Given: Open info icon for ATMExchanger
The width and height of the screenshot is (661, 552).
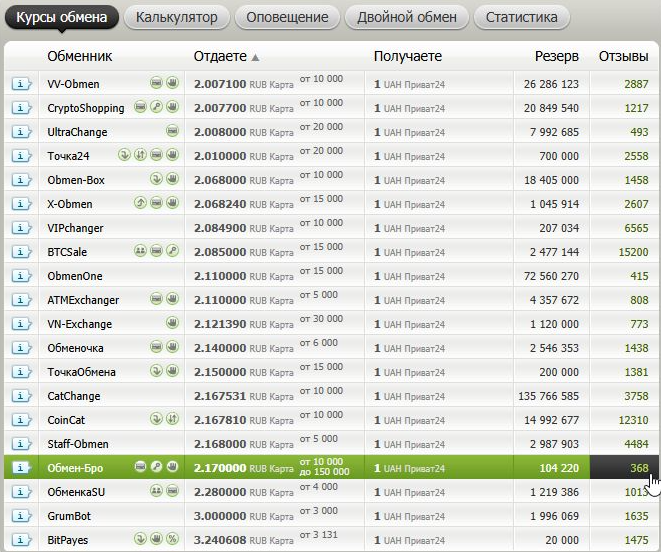Looking at the screenshot, I should coord(21,300).
